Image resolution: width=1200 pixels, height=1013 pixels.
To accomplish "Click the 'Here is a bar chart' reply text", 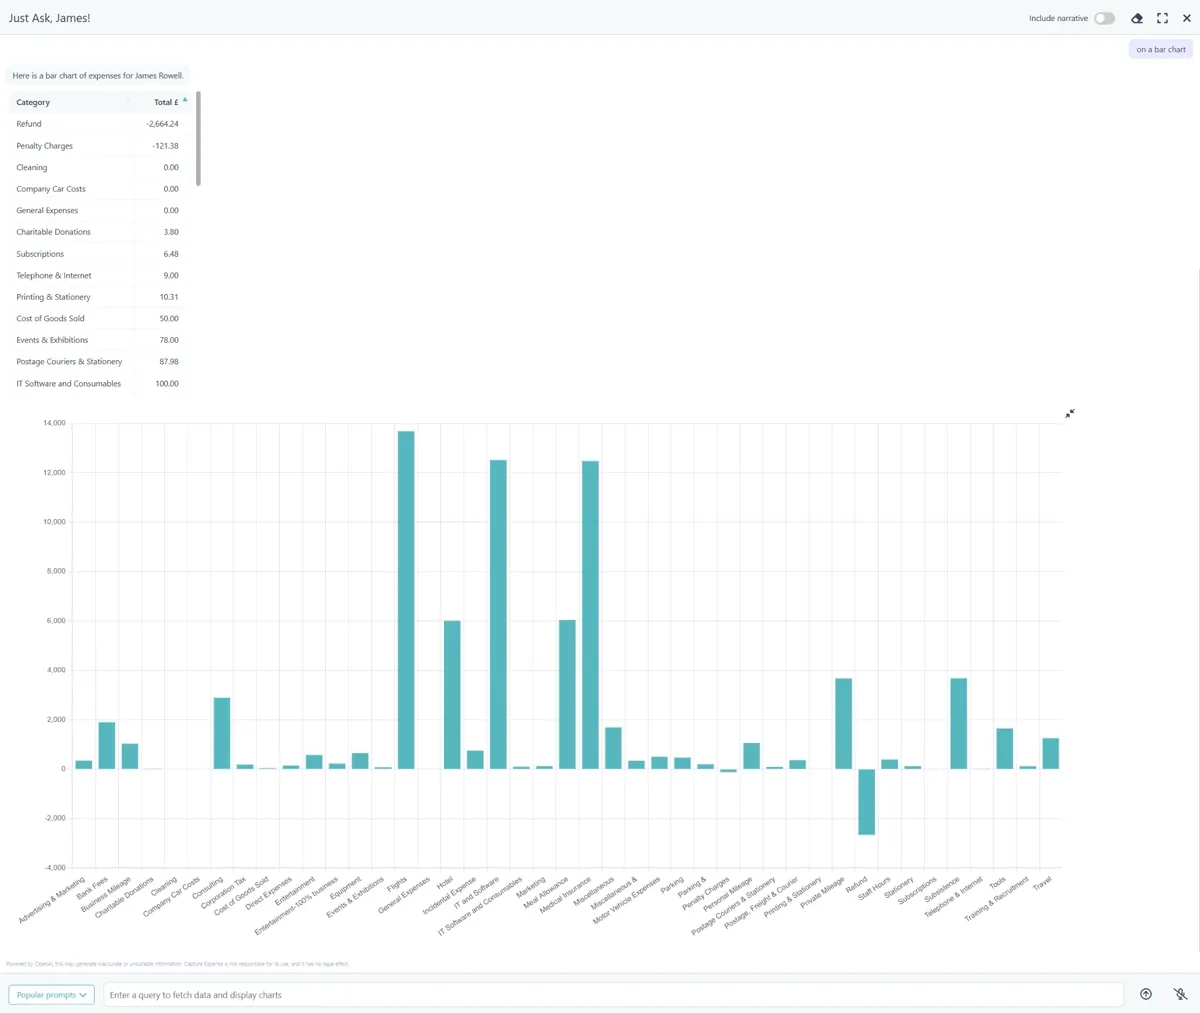I will tap(98, 75).
